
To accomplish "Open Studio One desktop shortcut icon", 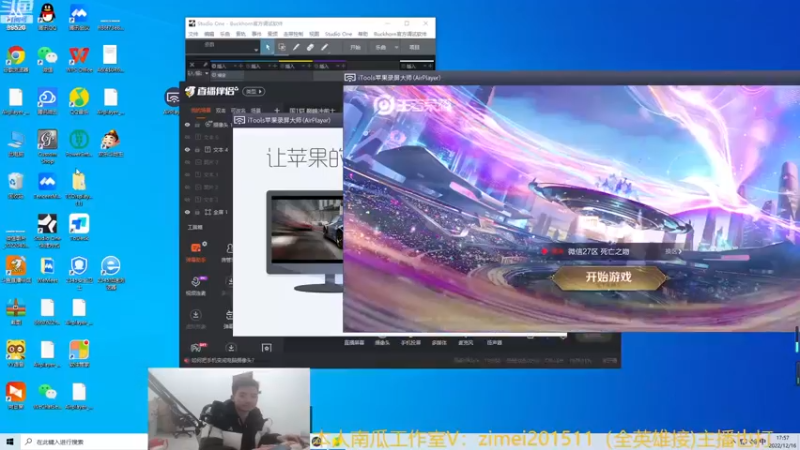I will [47, 223].
